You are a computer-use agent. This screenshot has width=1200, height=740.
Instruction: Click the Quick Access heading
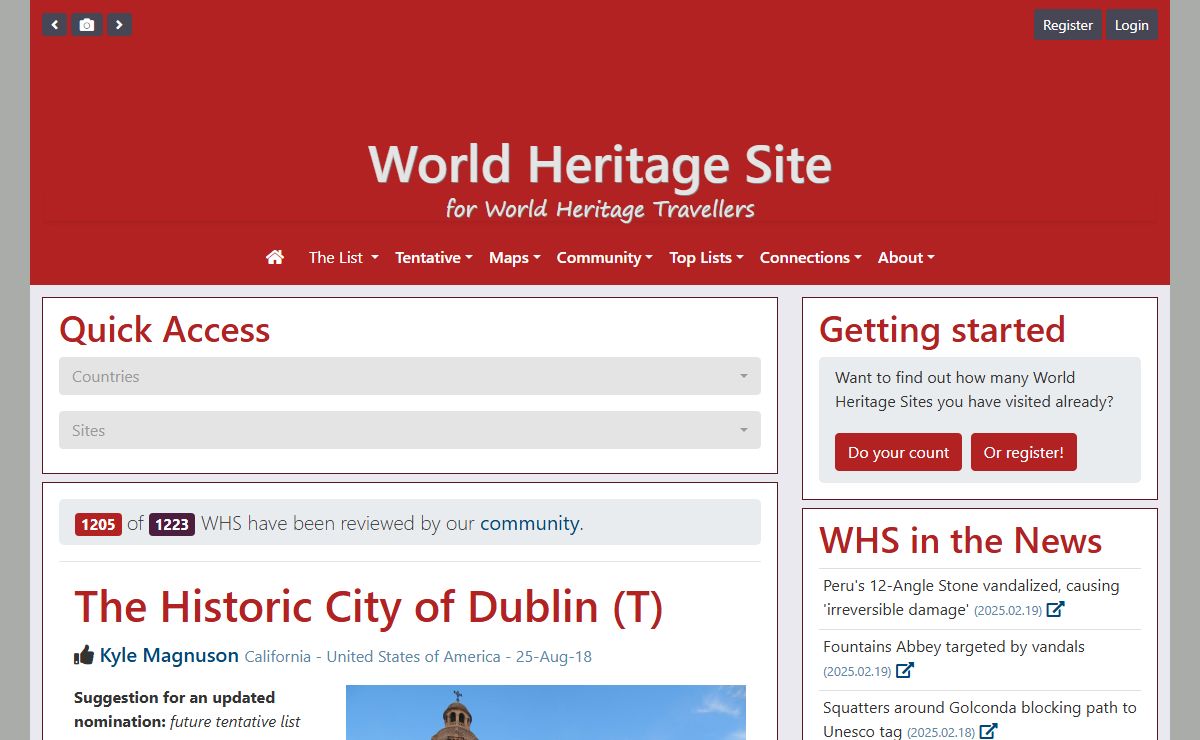coord(165,329)
